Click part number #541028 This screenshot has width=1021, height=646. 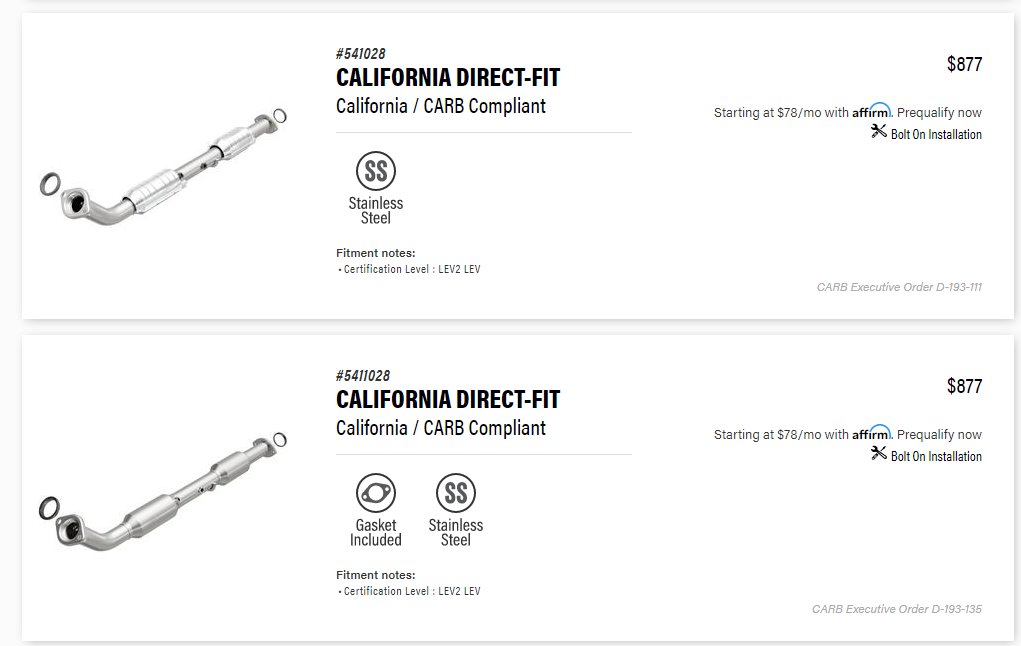361,53
